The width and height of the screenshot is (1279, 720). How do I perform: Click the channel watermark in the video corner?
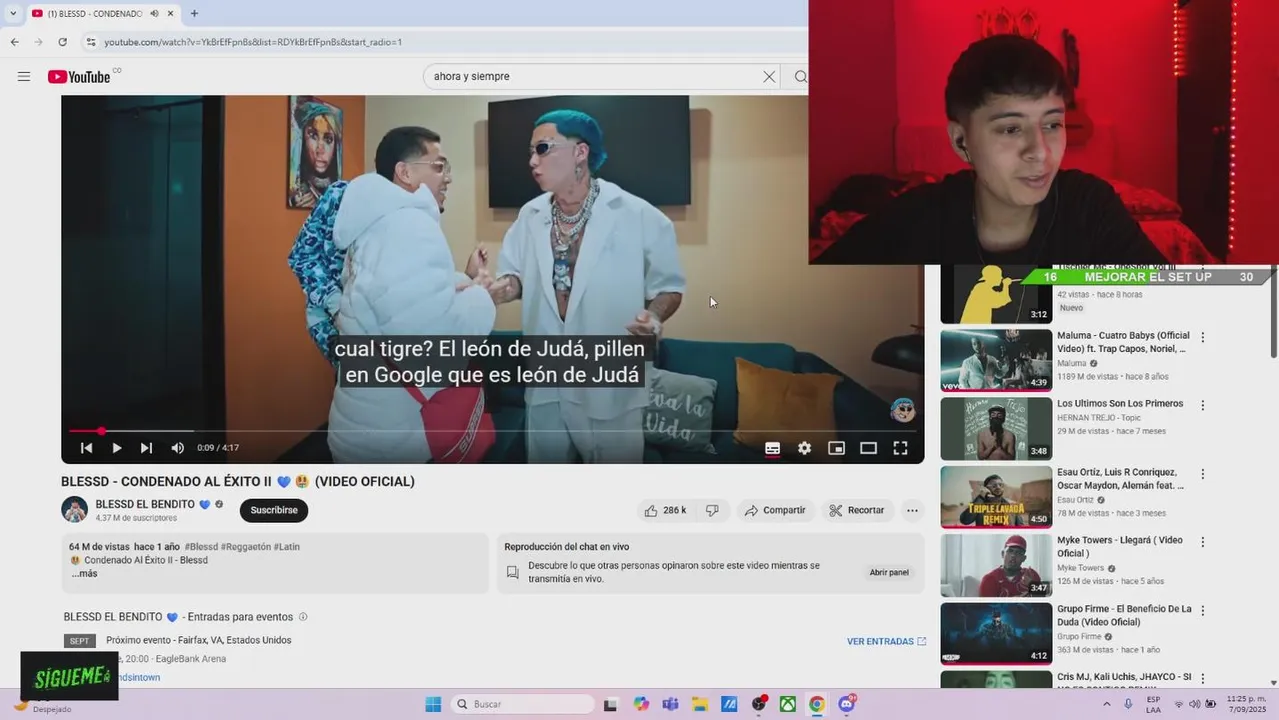(x=903, y=410)
